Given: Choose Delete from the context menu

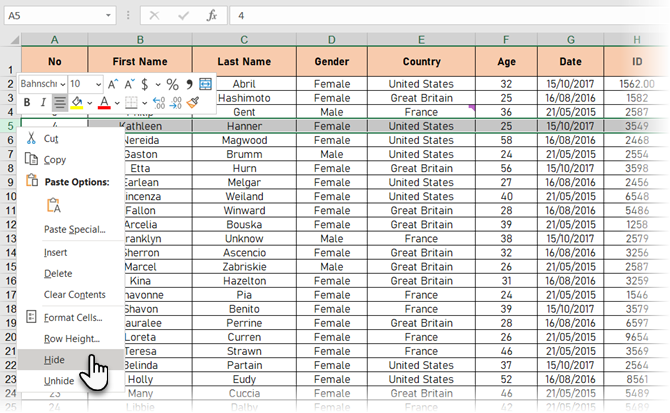Looking at the screenshot, I should (71, 273).
